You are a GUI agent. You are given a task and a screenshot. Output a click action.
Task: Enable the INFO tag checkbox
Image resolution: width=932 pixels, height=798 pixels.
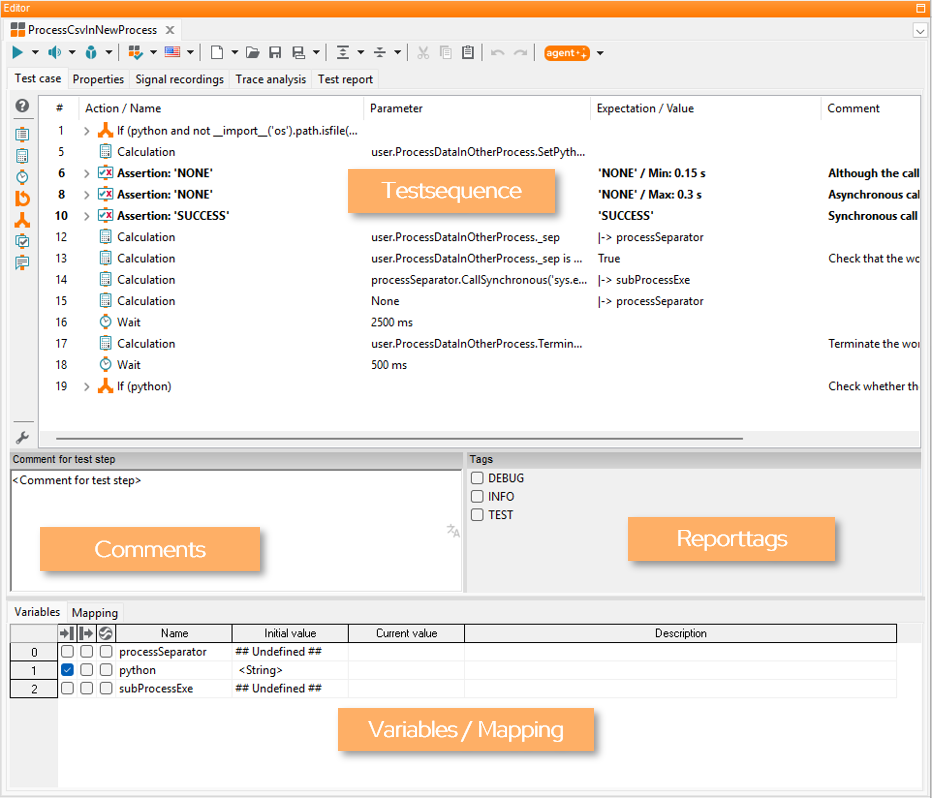(x=477, y=496)
